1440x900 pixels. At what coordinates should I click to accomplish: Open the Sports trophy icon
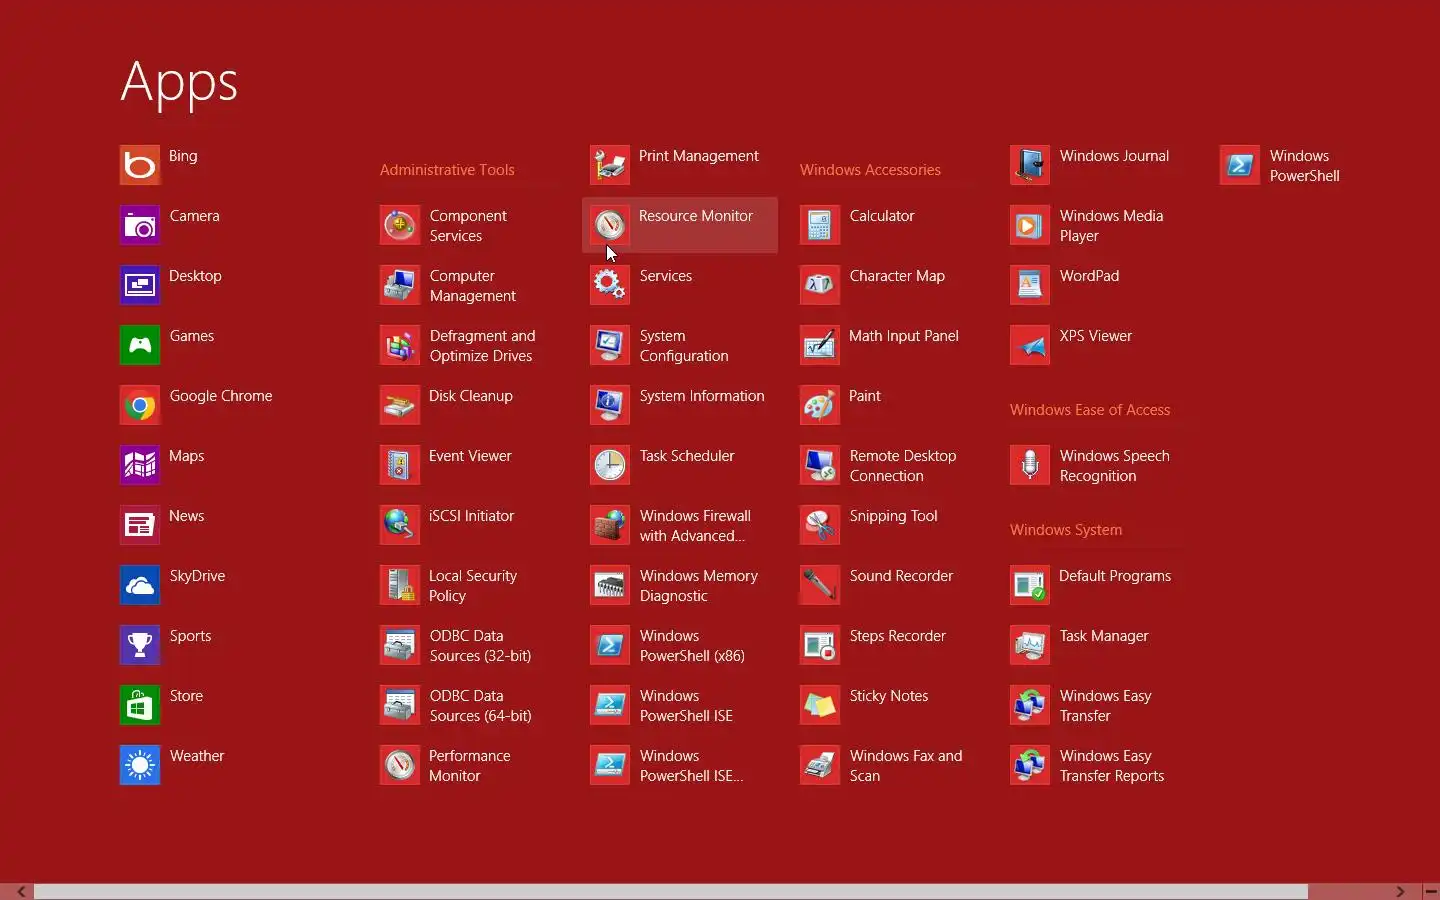pos(140,645)
